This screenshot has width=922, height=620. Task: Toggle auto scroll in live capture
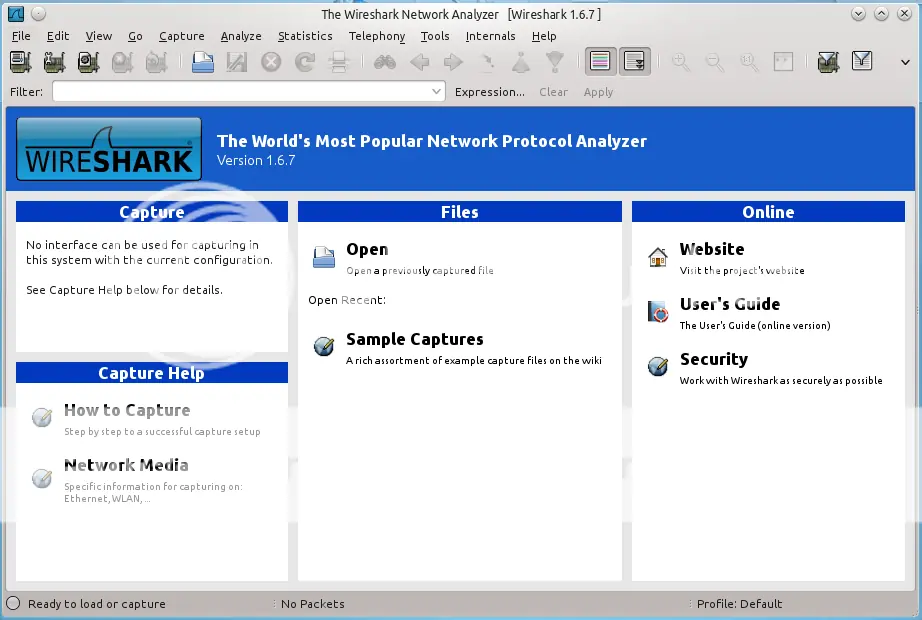[634, 61]
